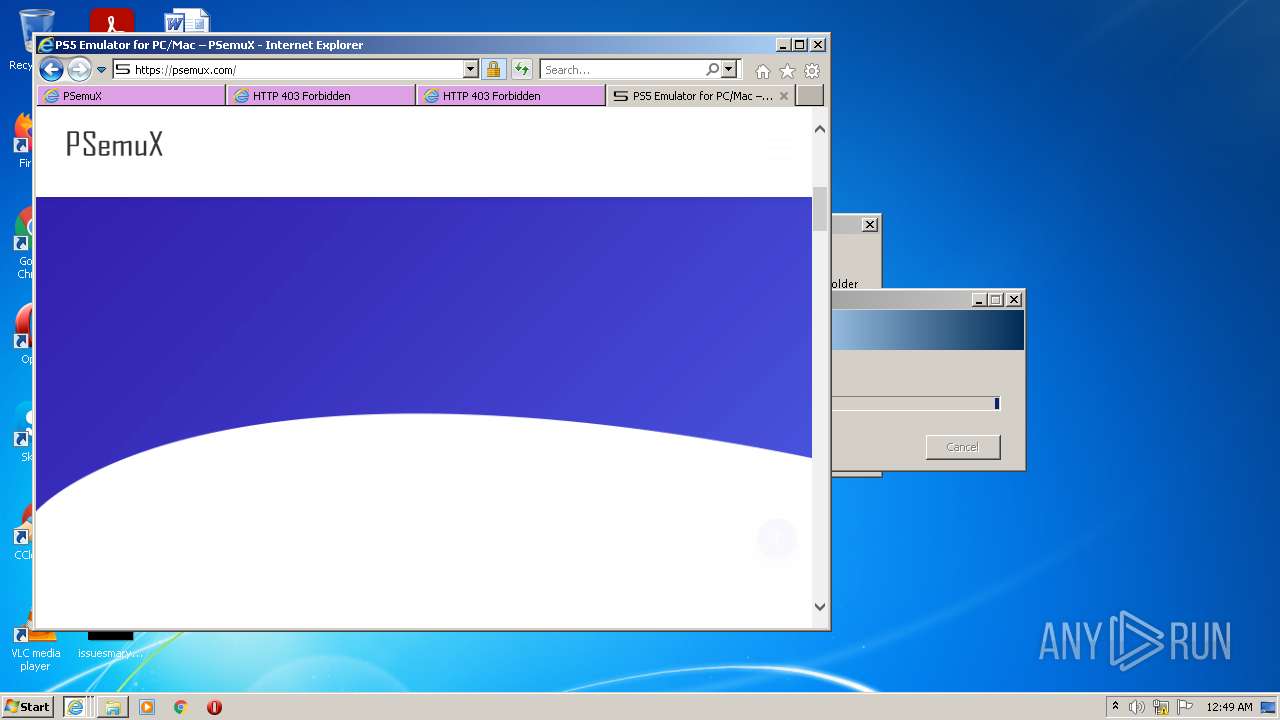Click the volume speaker tray icon

coord(1137,707)
